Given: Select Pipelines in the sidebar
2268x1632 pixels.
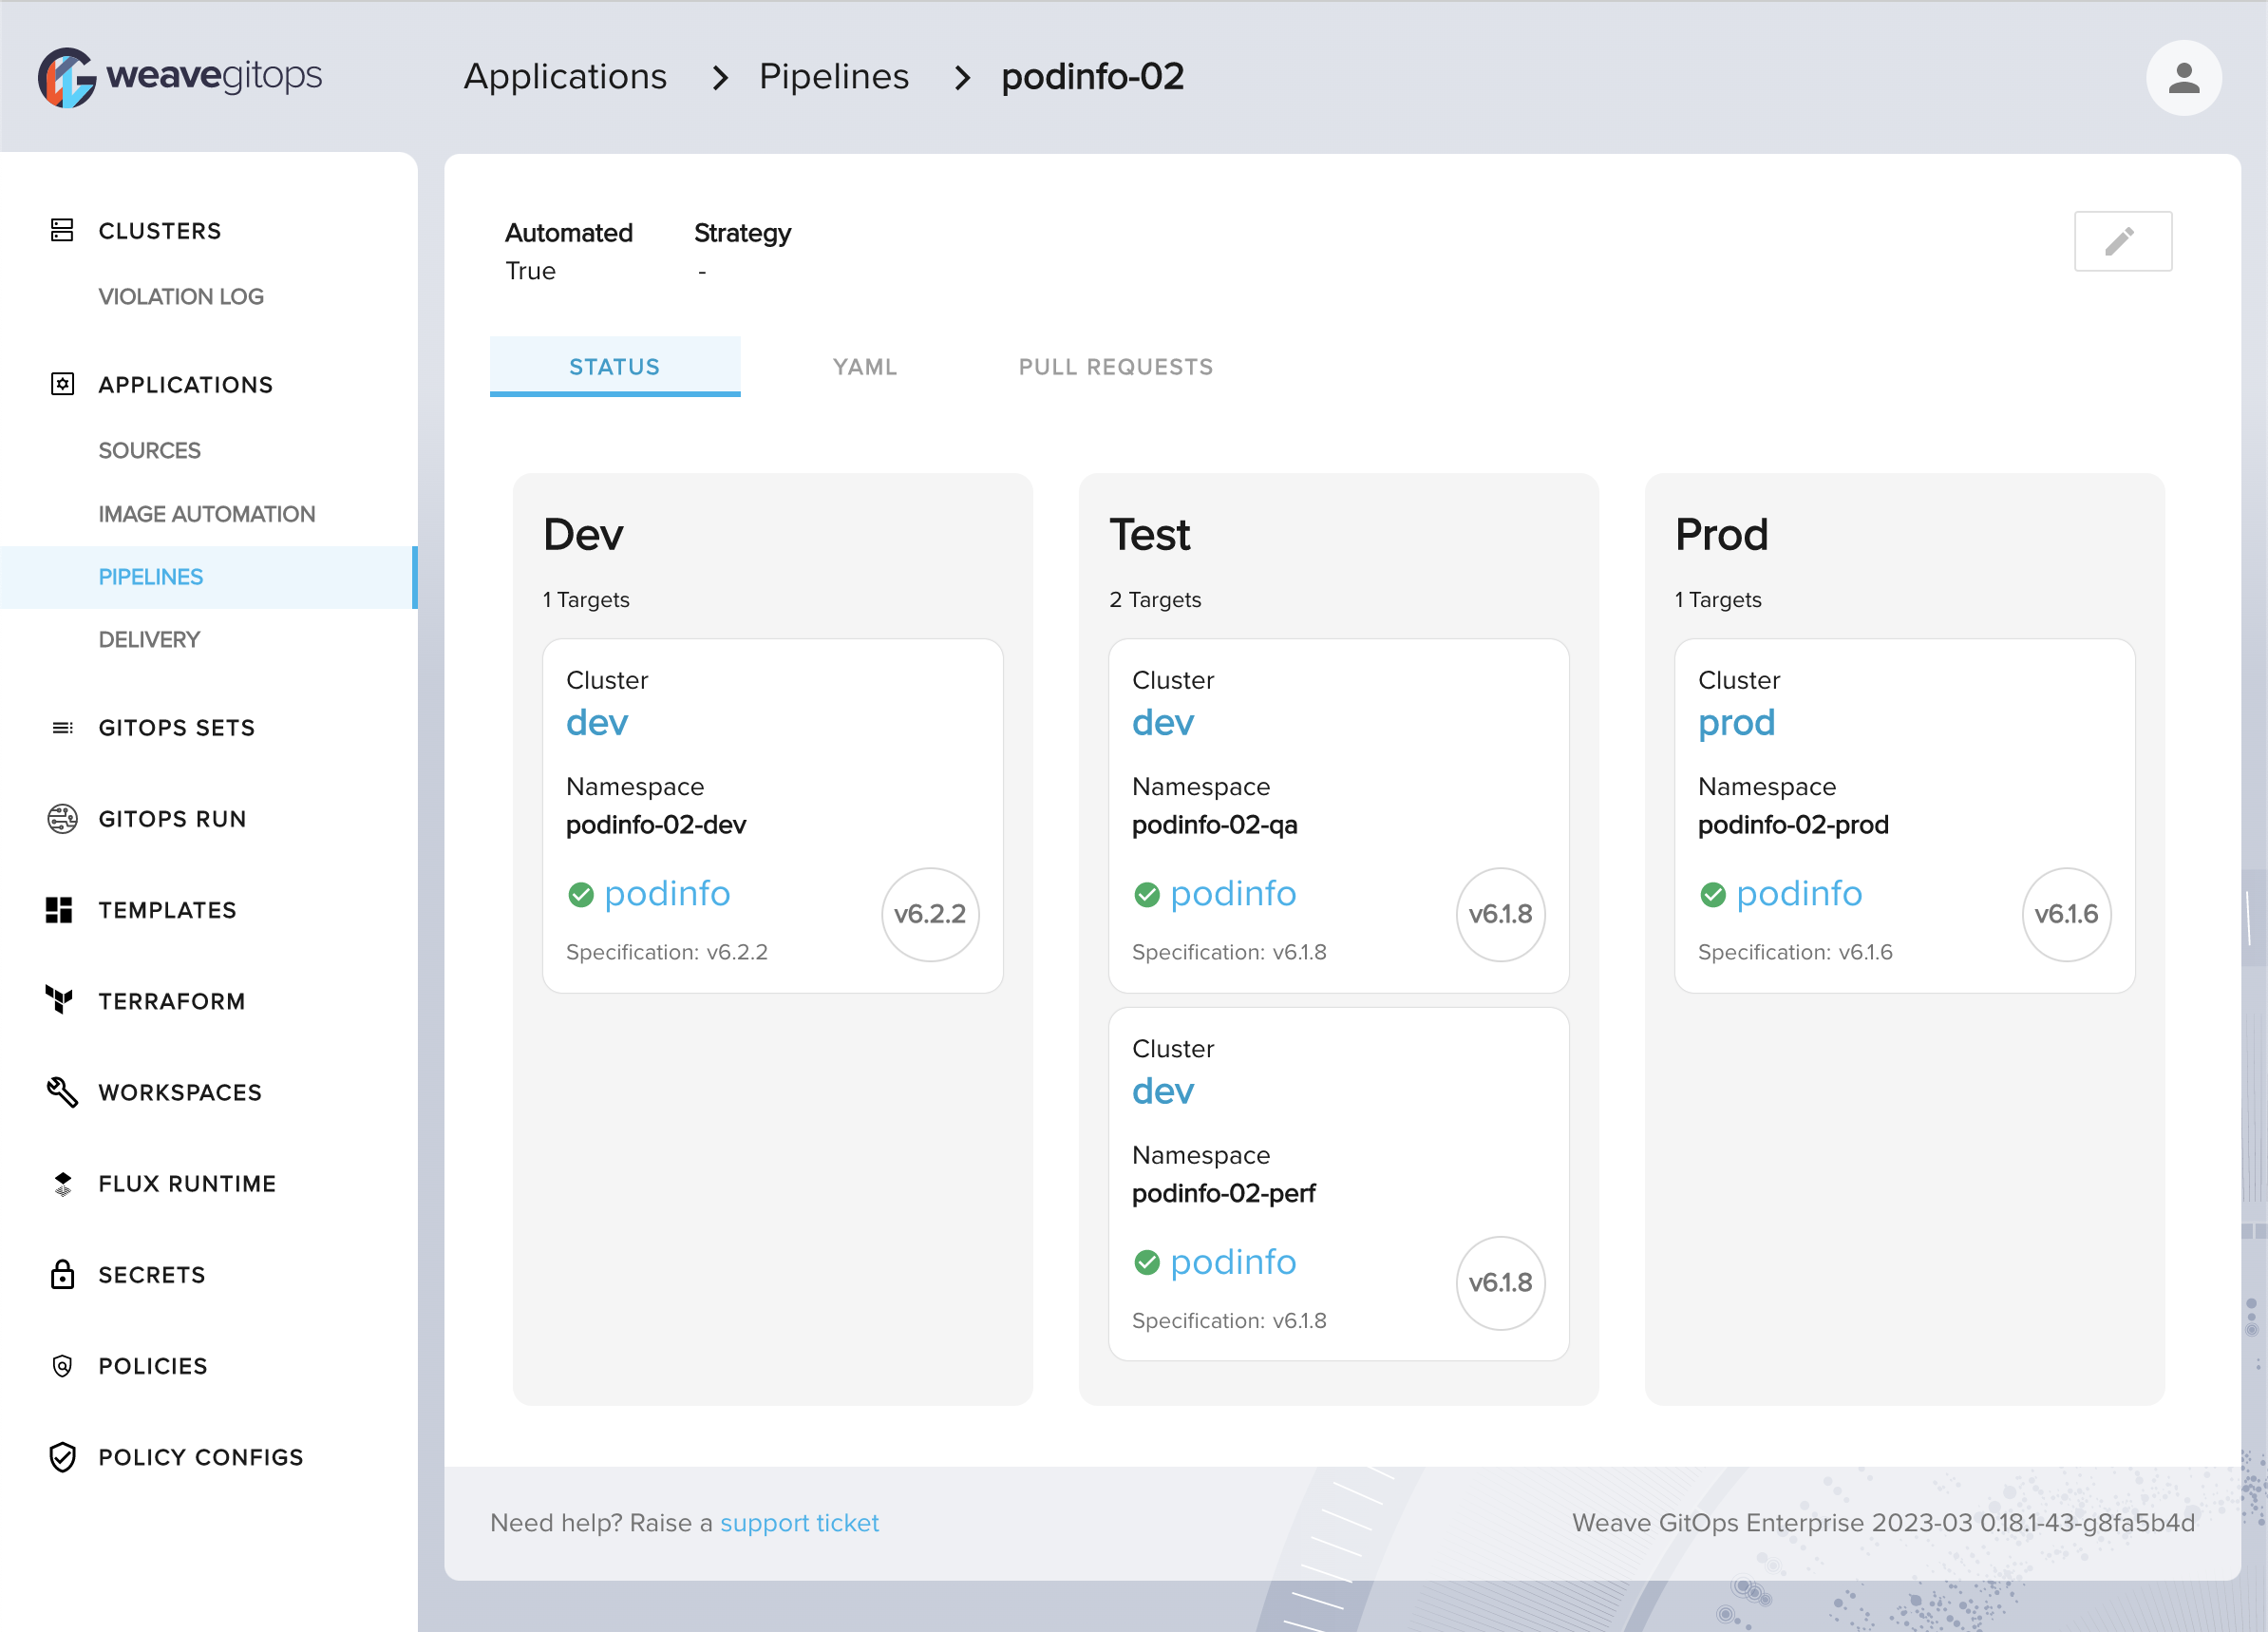Looking at the screenshot, I should coord(208,577).
